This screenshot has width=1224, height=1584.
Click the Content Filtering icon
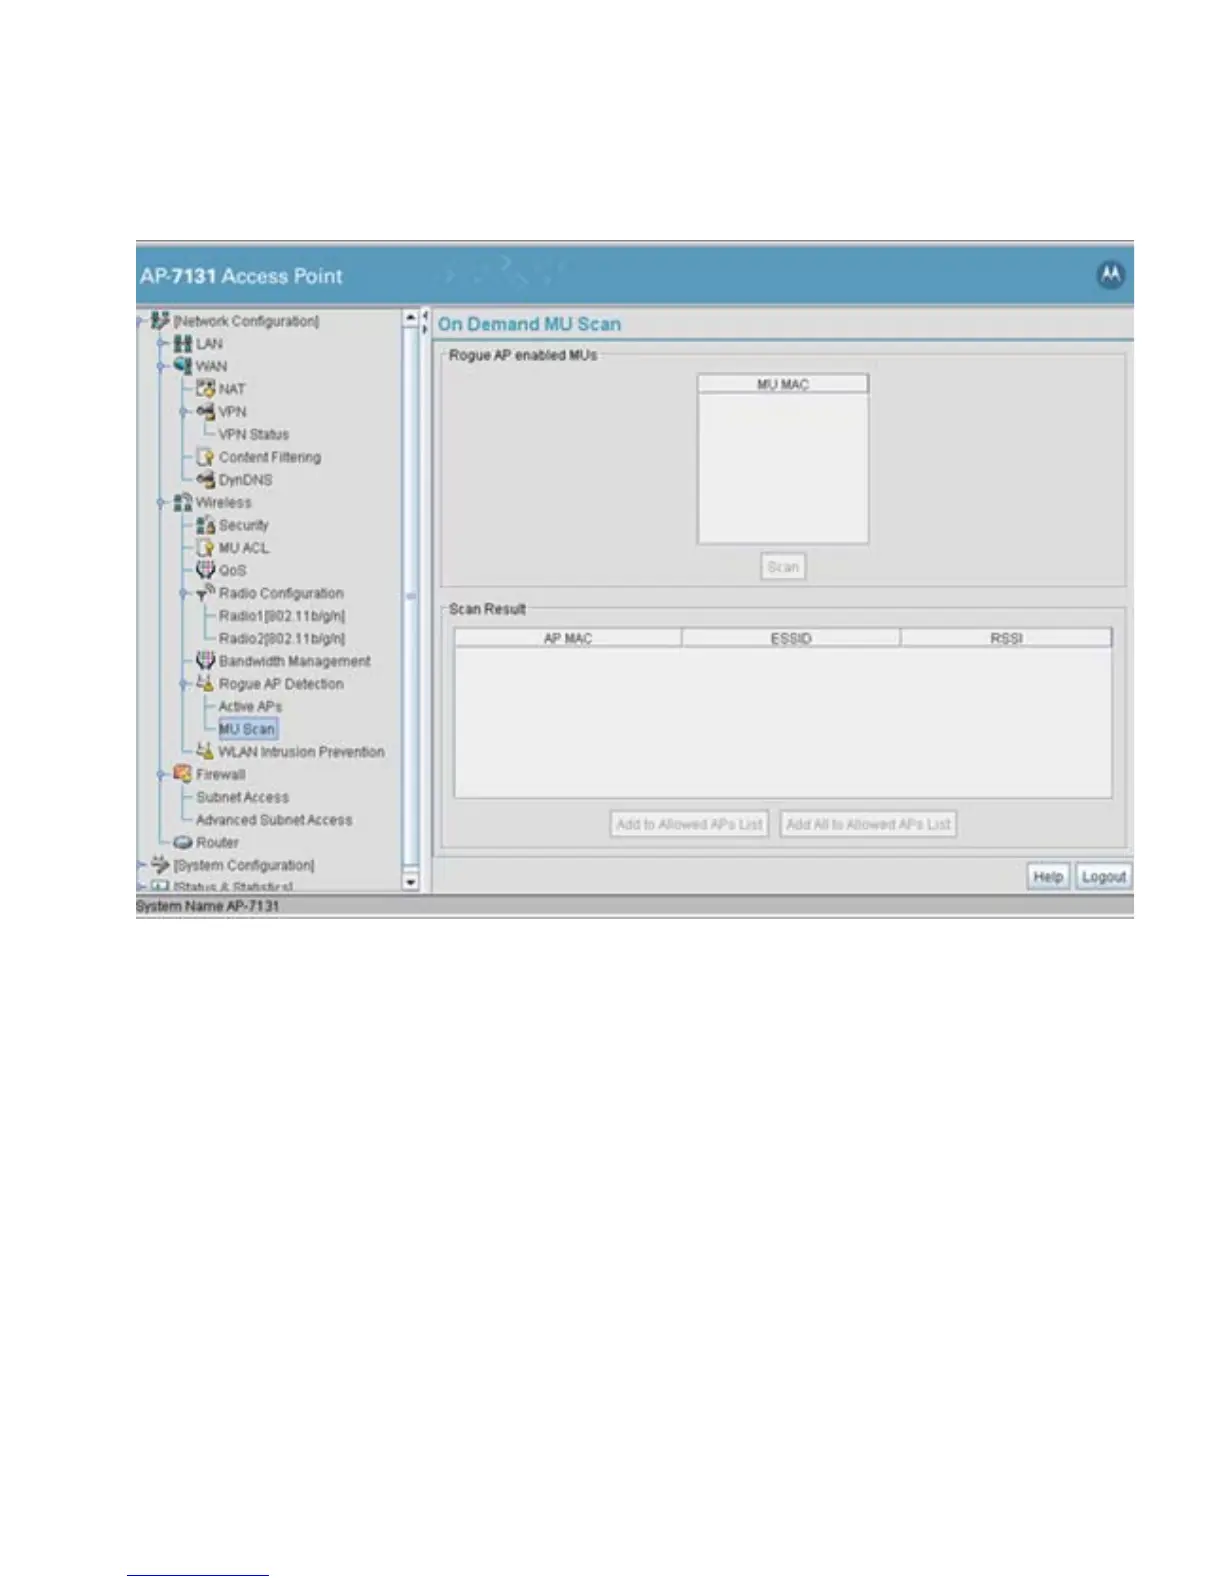coord(206,457)
